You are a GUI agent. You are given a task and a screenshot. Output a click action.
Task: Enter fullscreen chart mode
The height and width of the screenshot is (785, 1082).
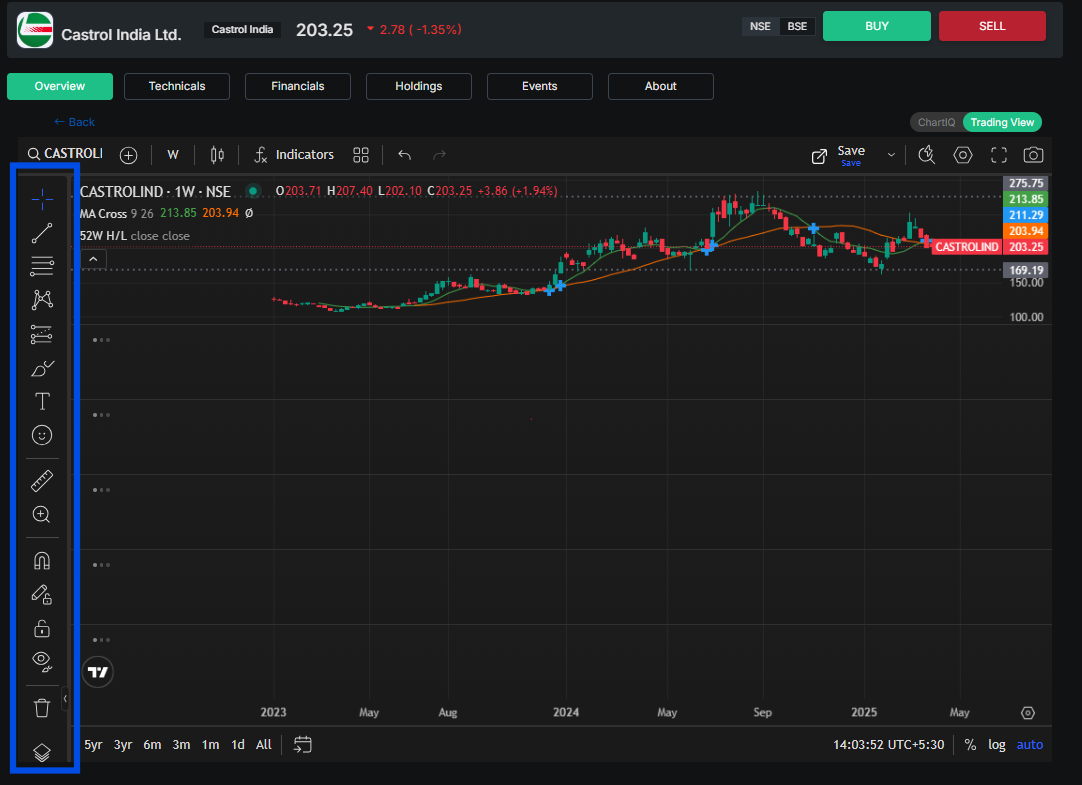click(998, 155)
